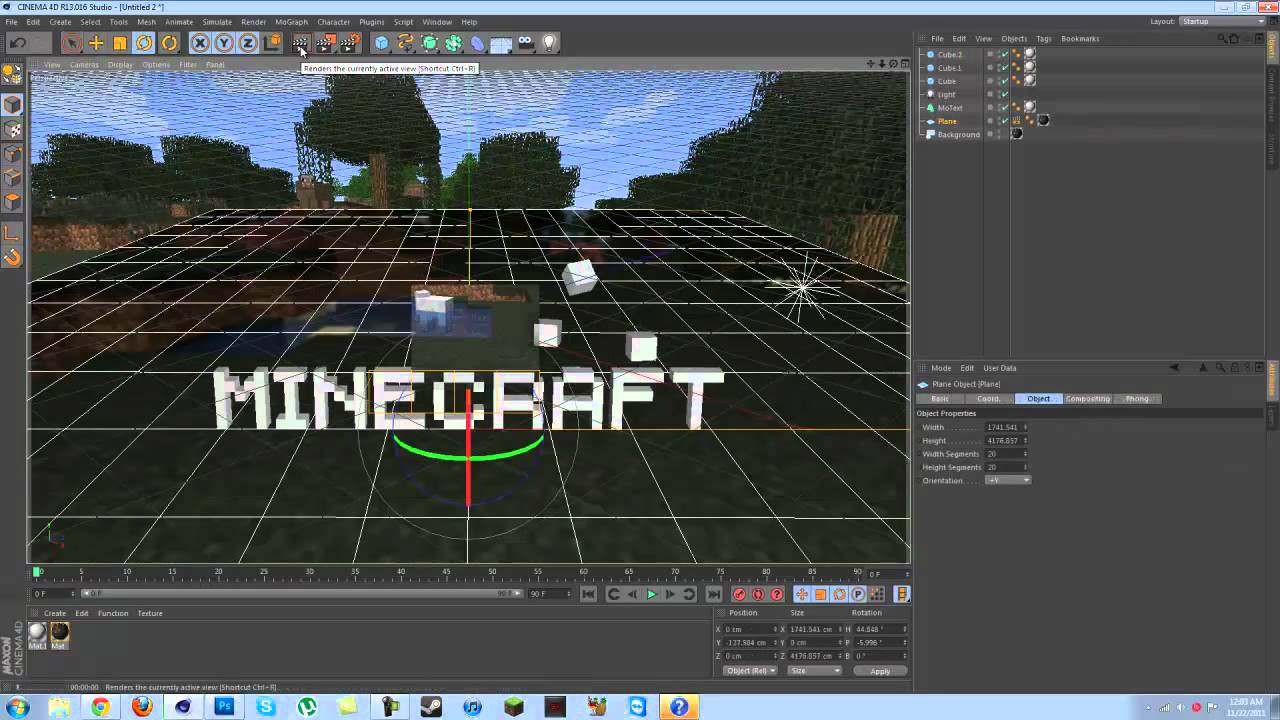Add a Light object bulb icon
The image size is (1280, 720).
click(x=549, y=43)
